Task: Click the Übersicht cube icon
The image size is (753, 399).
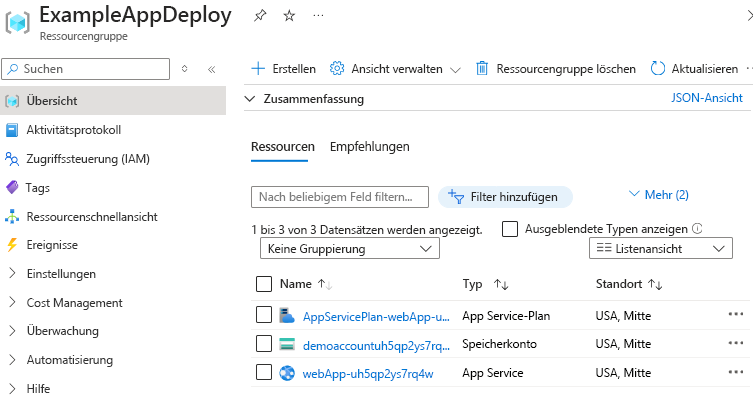Action: click(x=12, y=101)
